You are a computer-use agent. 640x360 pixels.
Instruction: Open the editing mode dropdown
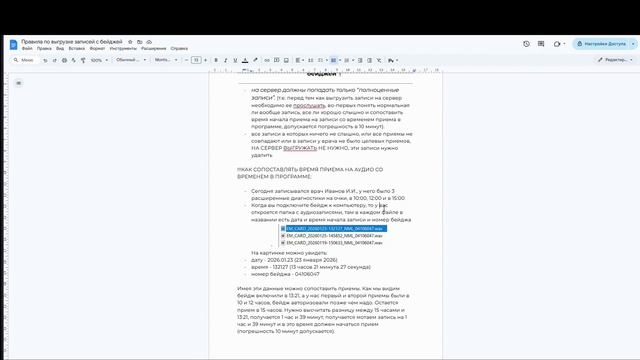[x=615, y=60]
